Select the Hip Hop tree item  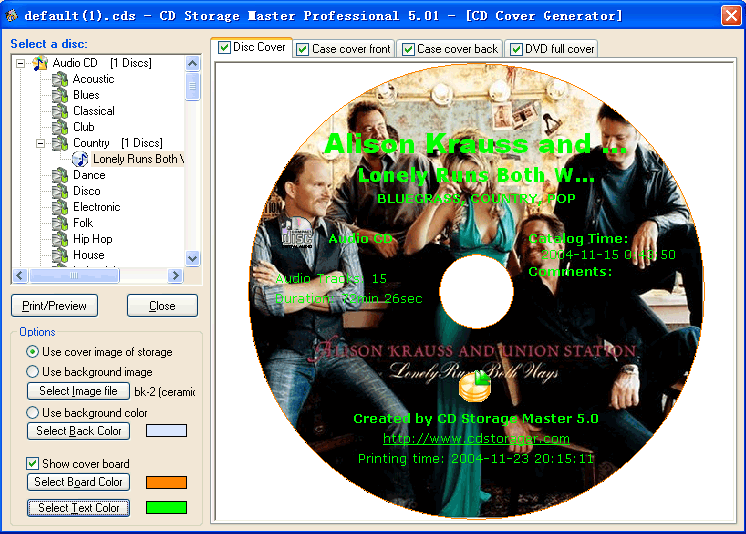click(93, 239)
